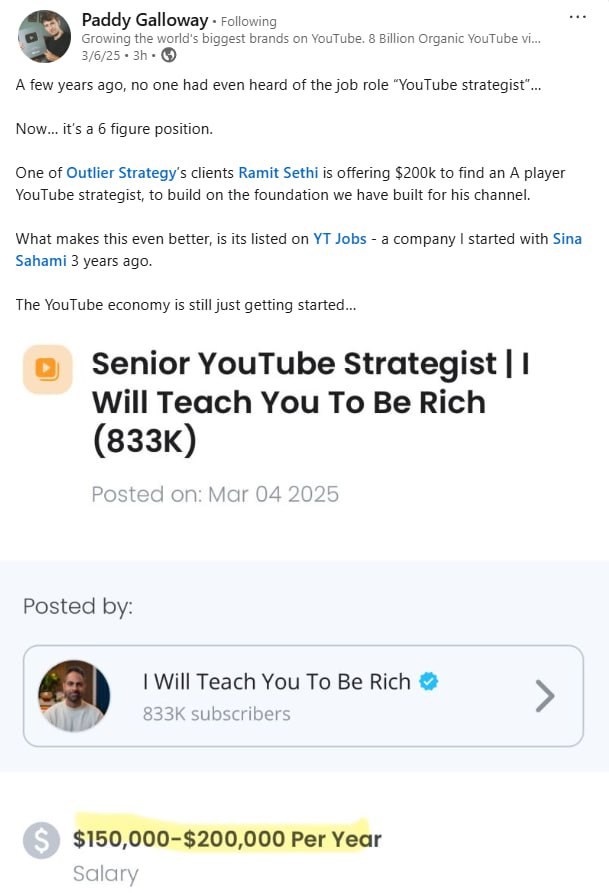Open Sina Sahami's profile link
The height and width of the screenshot is (893, 609).
[x=568, y=239]
